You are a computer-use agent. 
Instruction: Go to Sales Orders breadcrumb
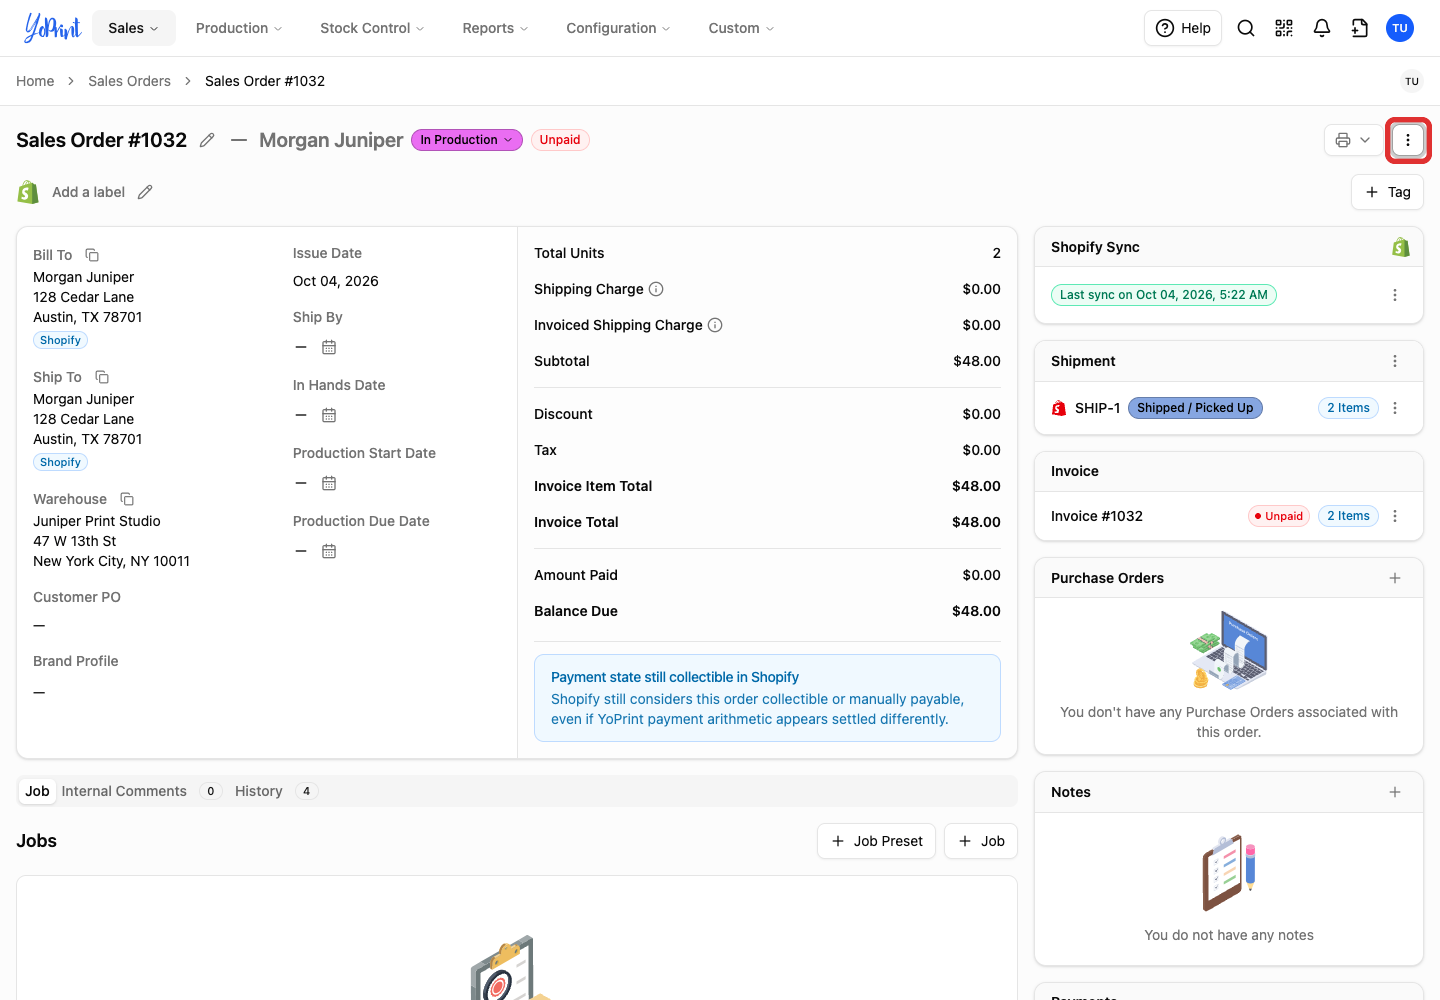[x=129, y=81]
